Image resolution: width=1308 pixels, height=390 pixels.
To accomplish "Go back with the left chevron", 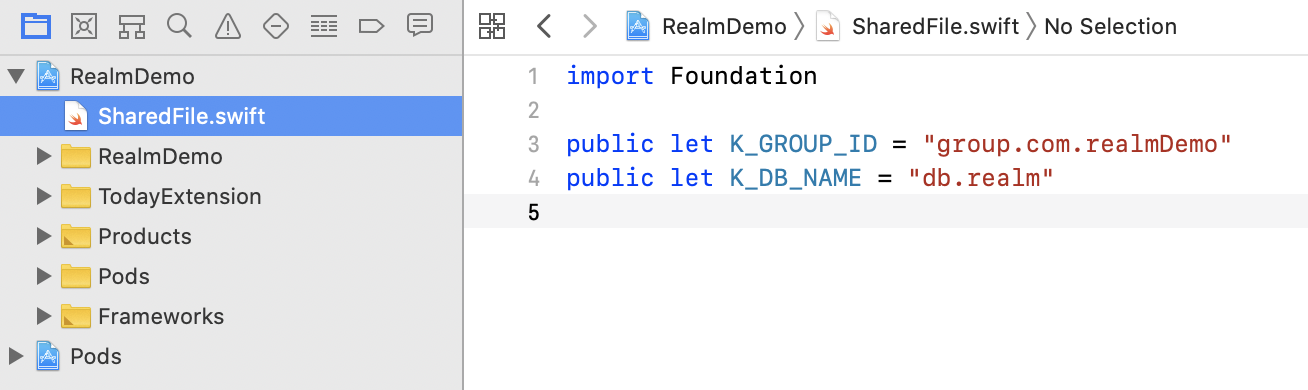I will pos(544,26).
